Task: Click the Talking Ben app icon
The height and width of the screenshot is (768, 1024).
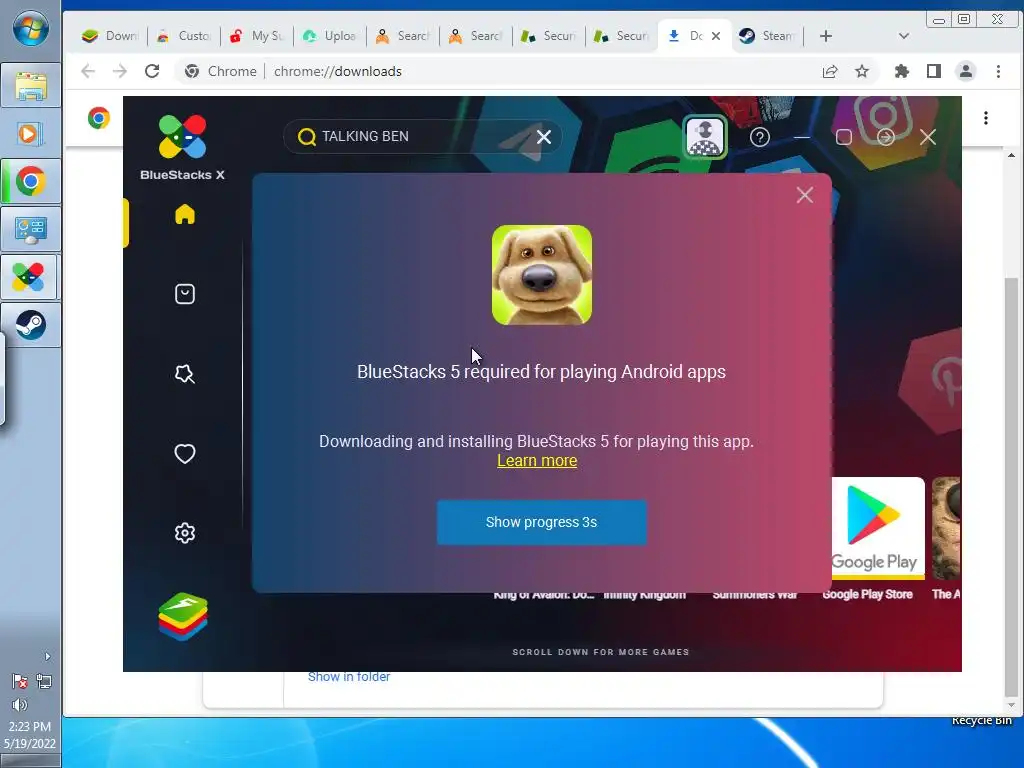Action: [541, 275]
